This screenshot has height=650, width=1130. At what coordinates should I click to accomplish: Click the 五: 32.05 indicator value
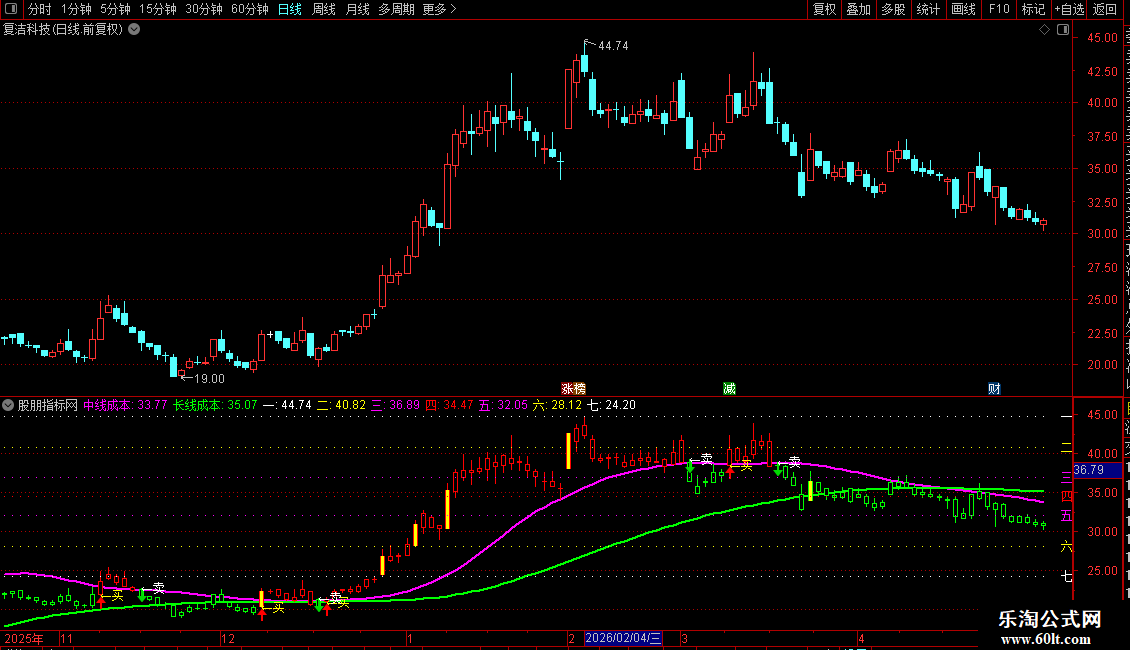(x=504, y=405)
